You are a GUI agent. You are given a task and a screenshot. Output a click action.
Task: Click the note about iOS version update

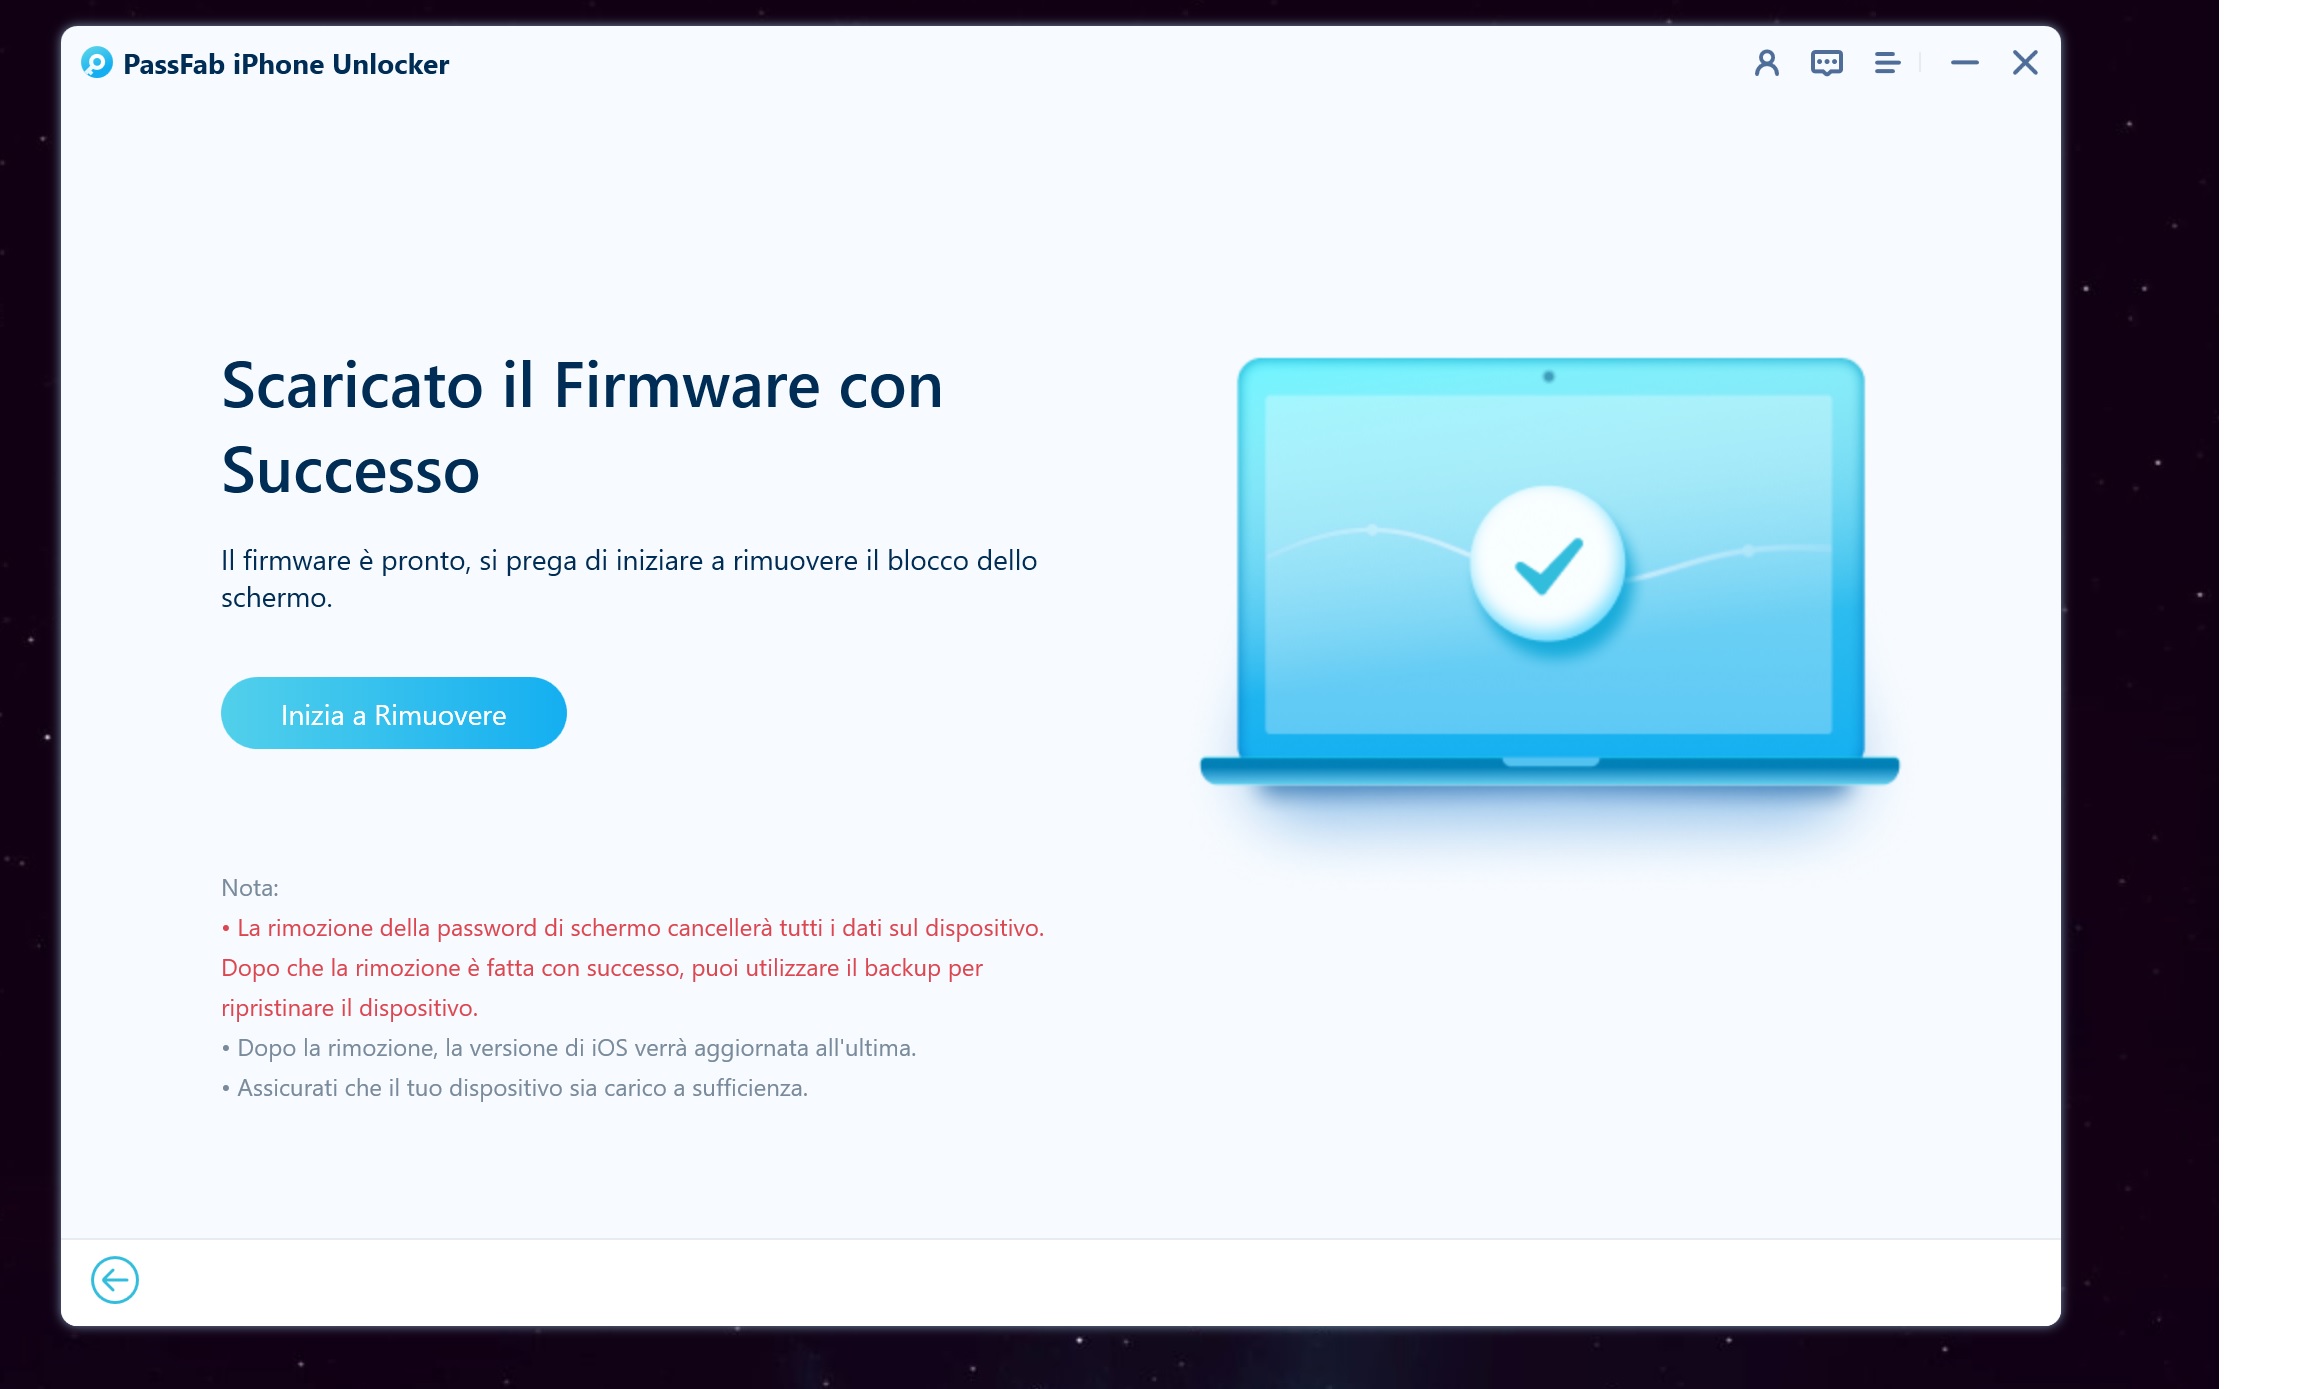tap(569, 1047)
